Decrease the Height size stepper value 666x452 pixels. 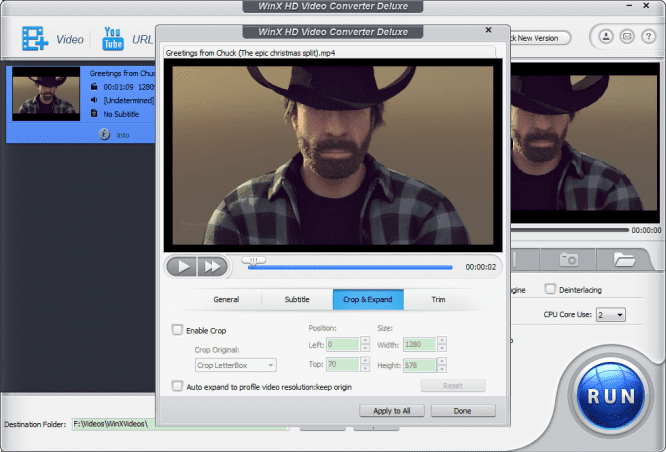pyautogui.click(x=442, y=369)
